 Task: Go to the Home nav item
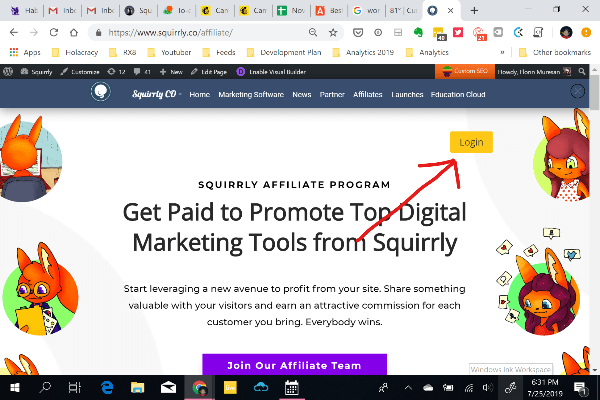[x=200, y=95]
